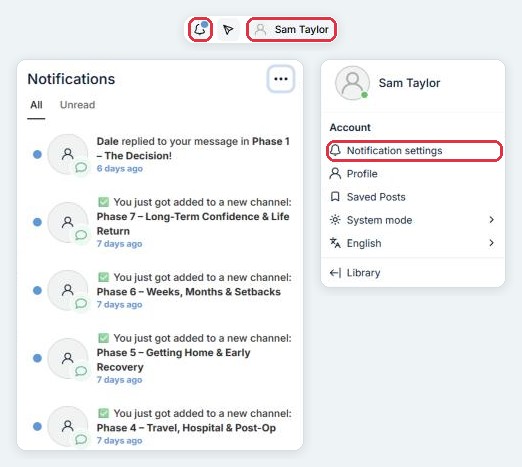Open Profile from the account menu

(413, 174)
